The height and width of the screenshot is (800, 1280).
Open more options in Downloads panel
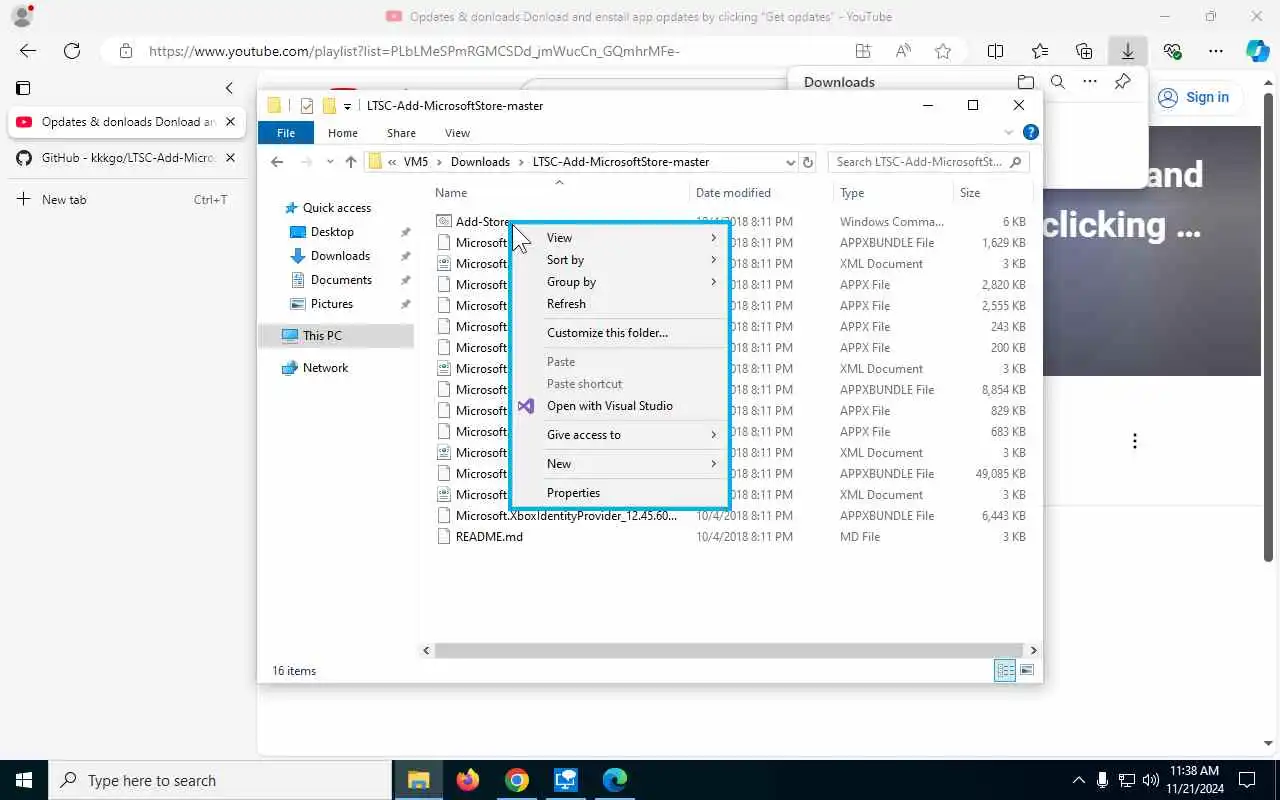pyautogui.click(x=1090, y=82)
